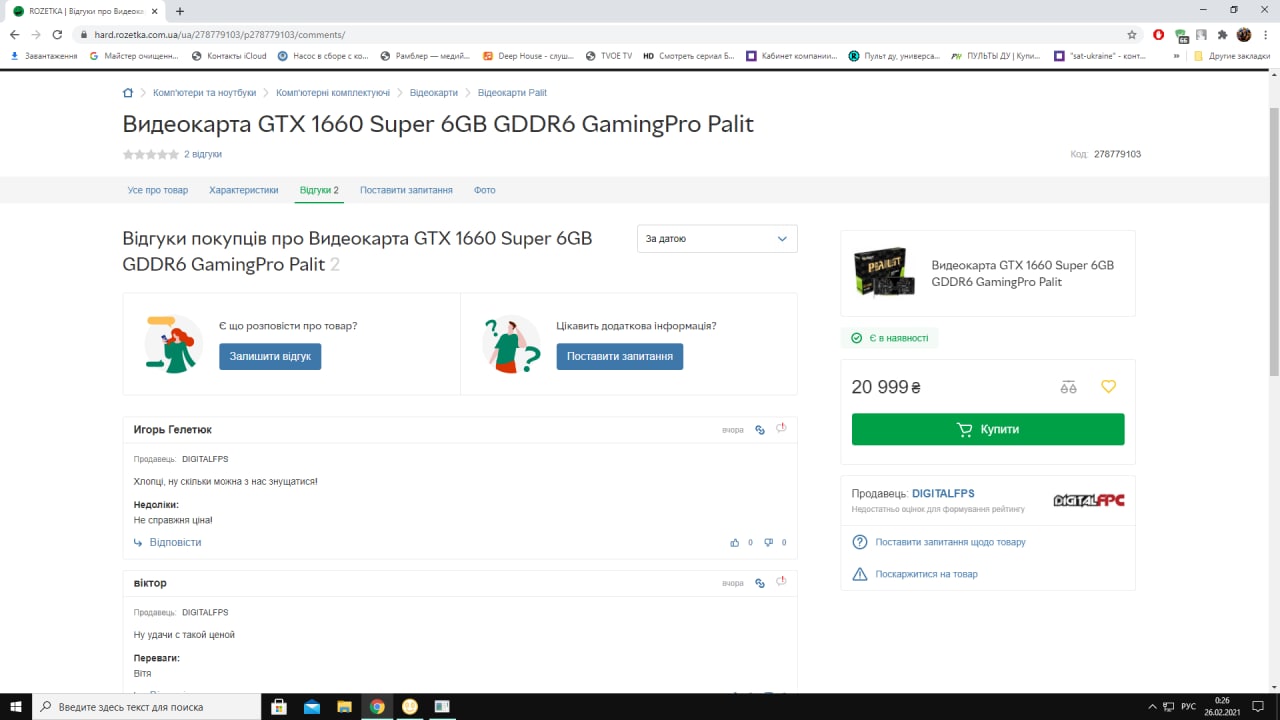Bookmark page star icon in address bar
Viewport: 1280px width, 720px height.
pyautogui.click(x=1132, y=34)
